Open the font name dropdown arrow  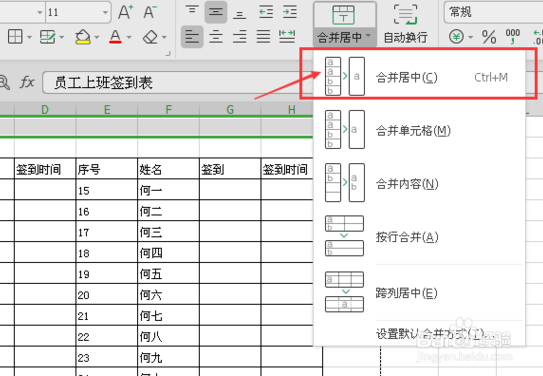click(x=40, y=12)
